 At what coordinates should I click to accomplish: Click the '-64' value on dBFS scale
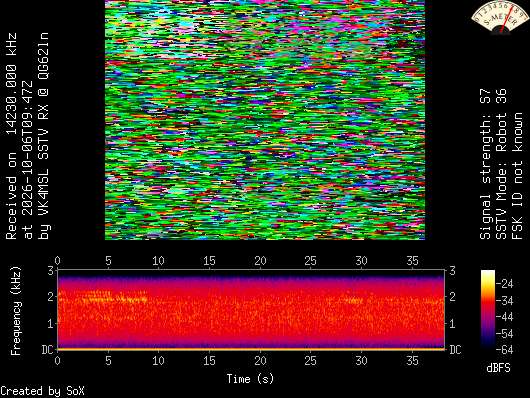click(x=505, y=349)
